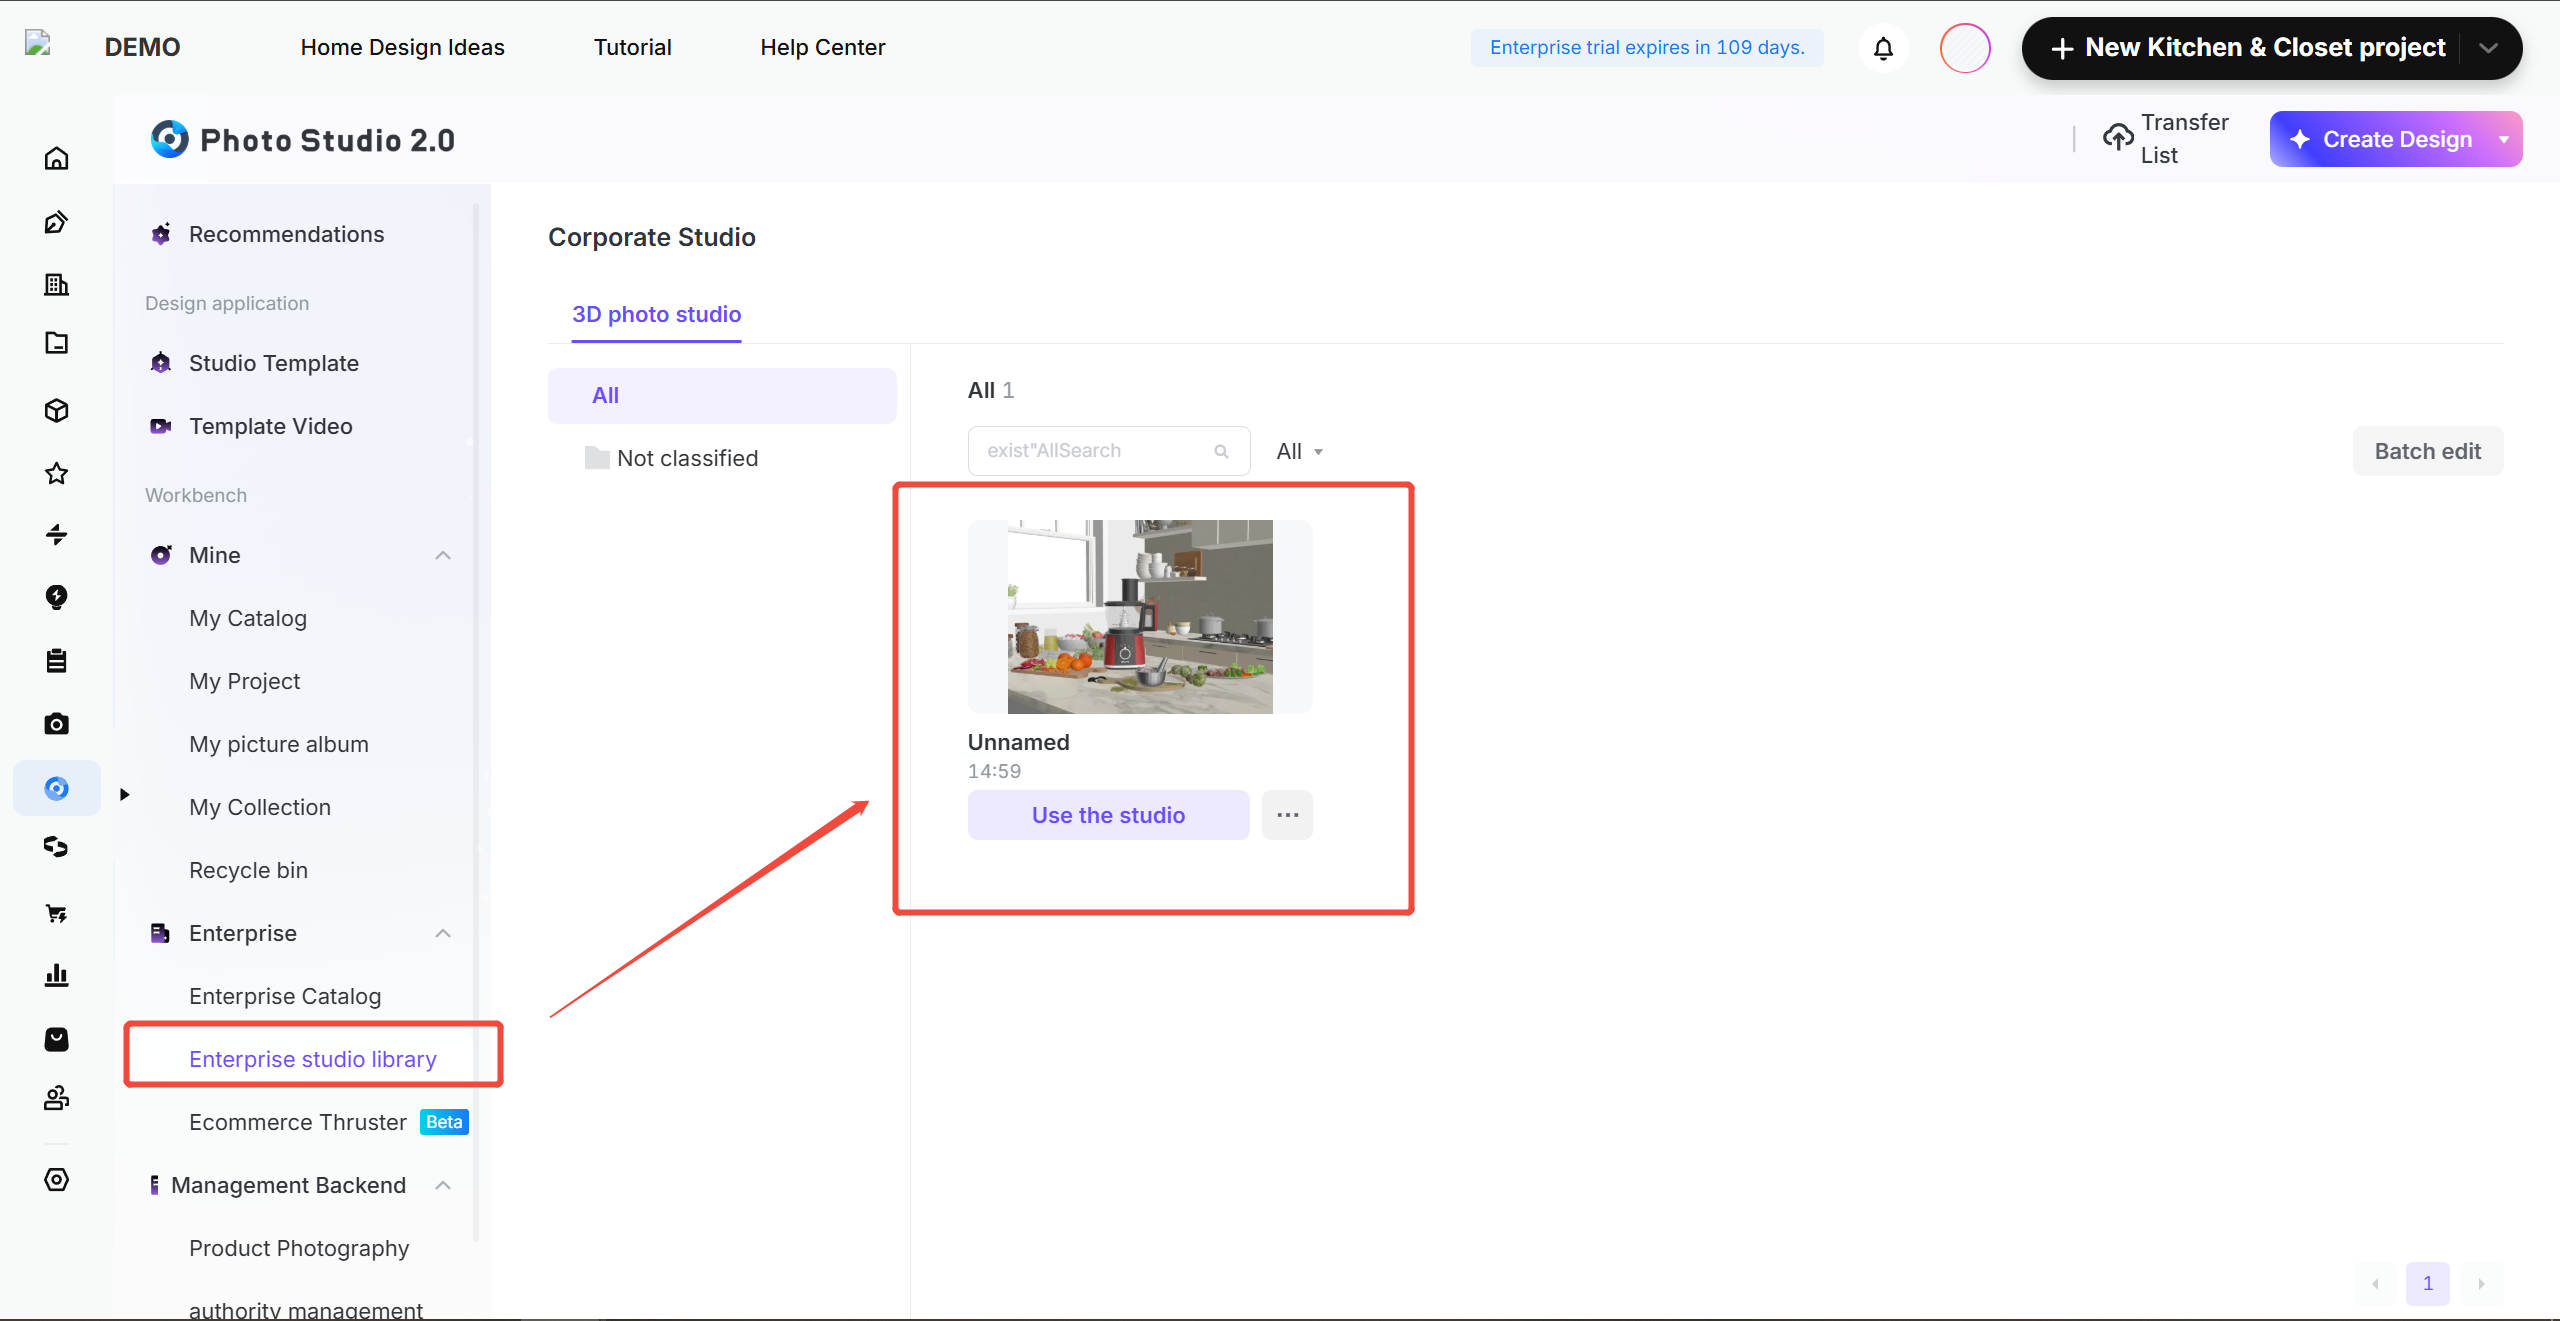Collapse the Management Backend chevron
The image size is (2560, 1321).
[443, 1186]
